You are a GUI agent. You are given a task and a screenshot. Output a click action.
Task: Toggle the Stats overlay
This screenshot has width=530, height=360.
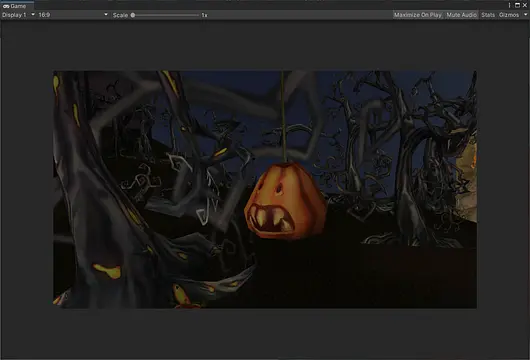pos(488,15)
